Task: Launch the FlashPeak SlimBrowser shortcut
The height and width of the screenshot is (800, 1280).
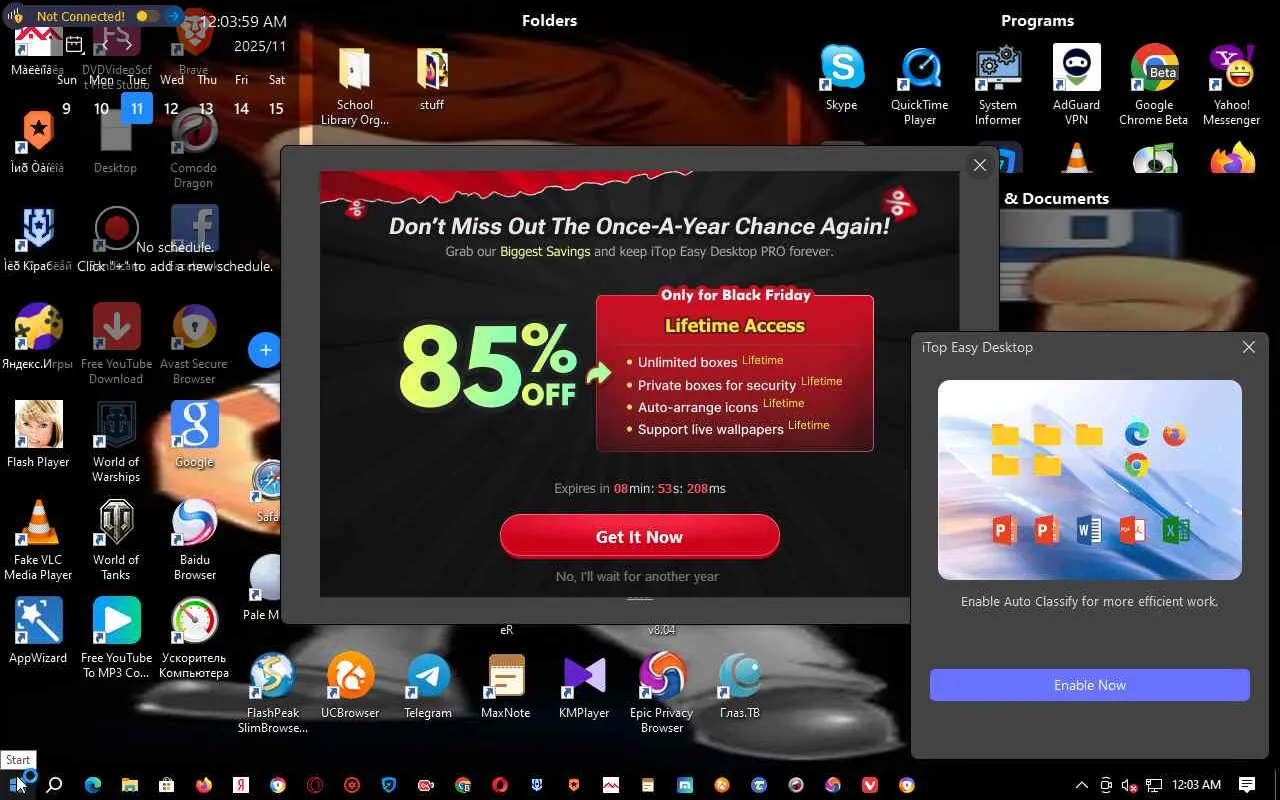Action: point(272,693)
